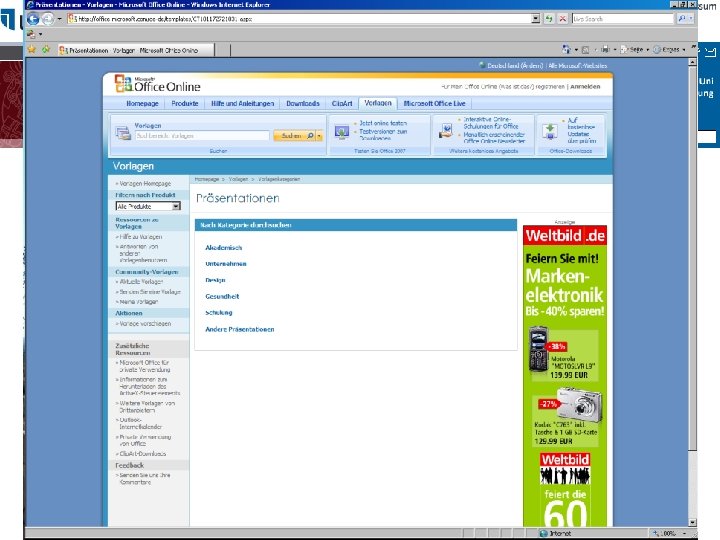Open the Suchen button dropdown arrow
The image size is (720, 540).
(x=319, y=136)
